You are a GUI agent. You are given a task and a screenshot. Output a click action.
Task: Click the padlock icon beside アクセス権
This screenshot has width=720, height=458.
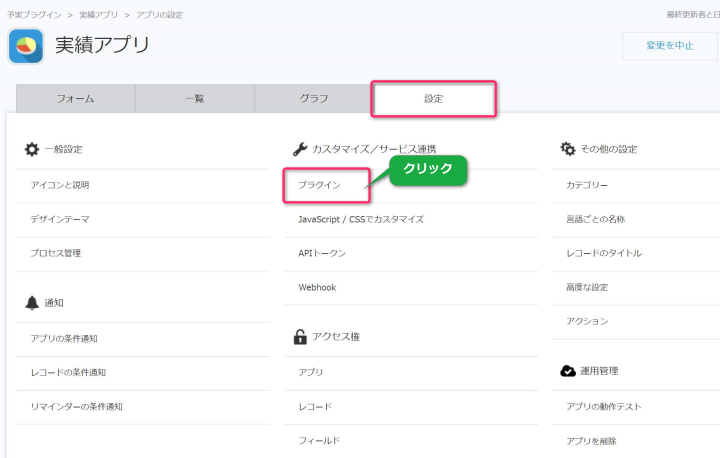click(x=299, y=337)
